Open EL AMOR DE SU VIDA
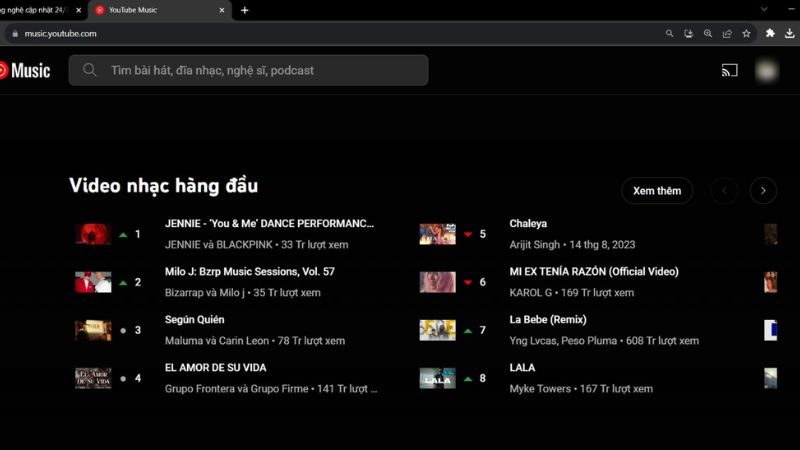Screen dimensions: 800x450 (215, 367)
